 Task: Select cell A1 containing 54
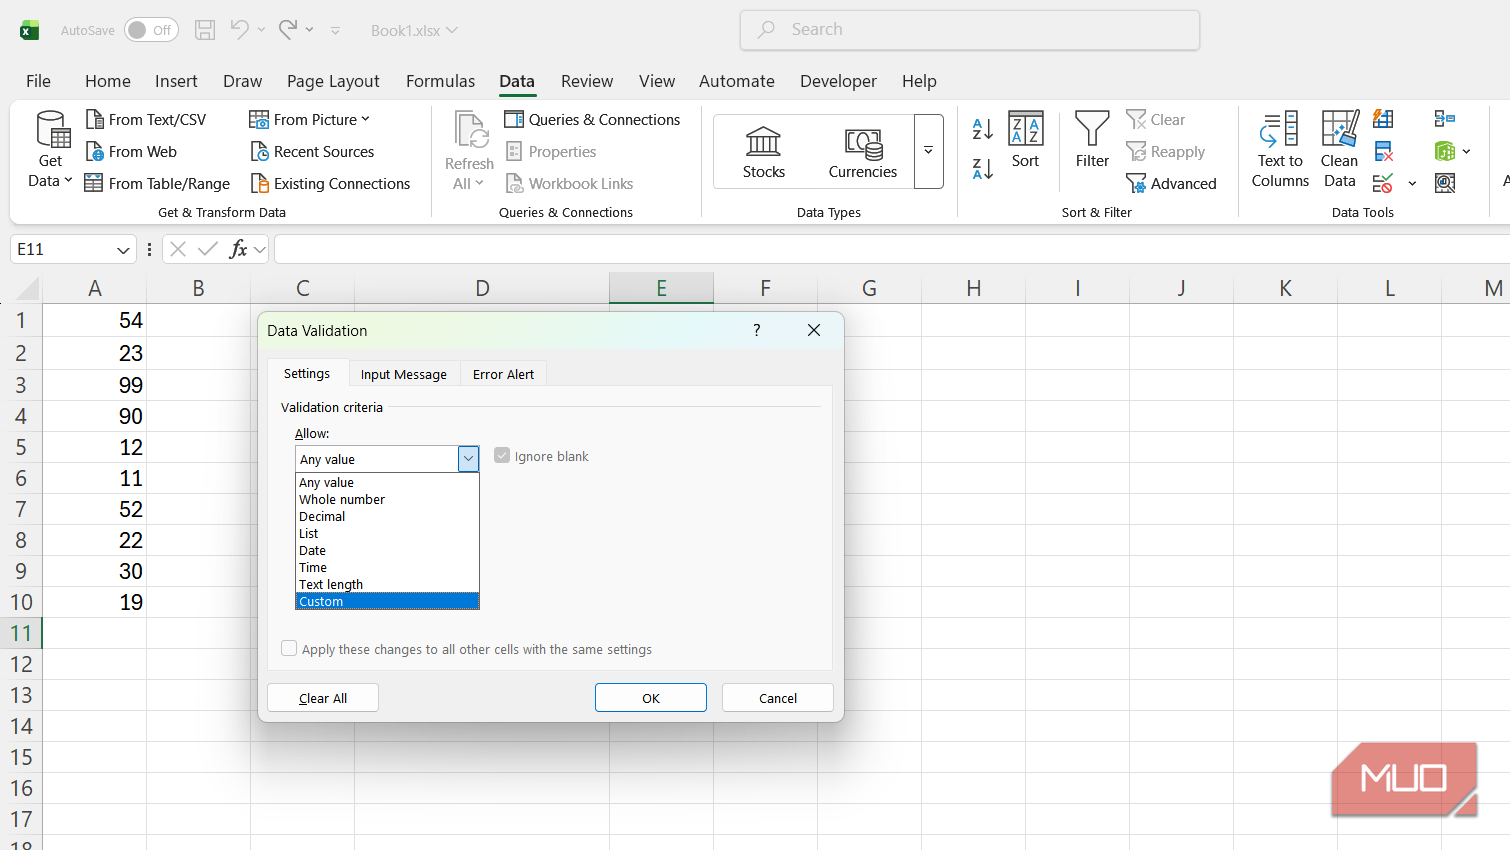pos(94,321)
